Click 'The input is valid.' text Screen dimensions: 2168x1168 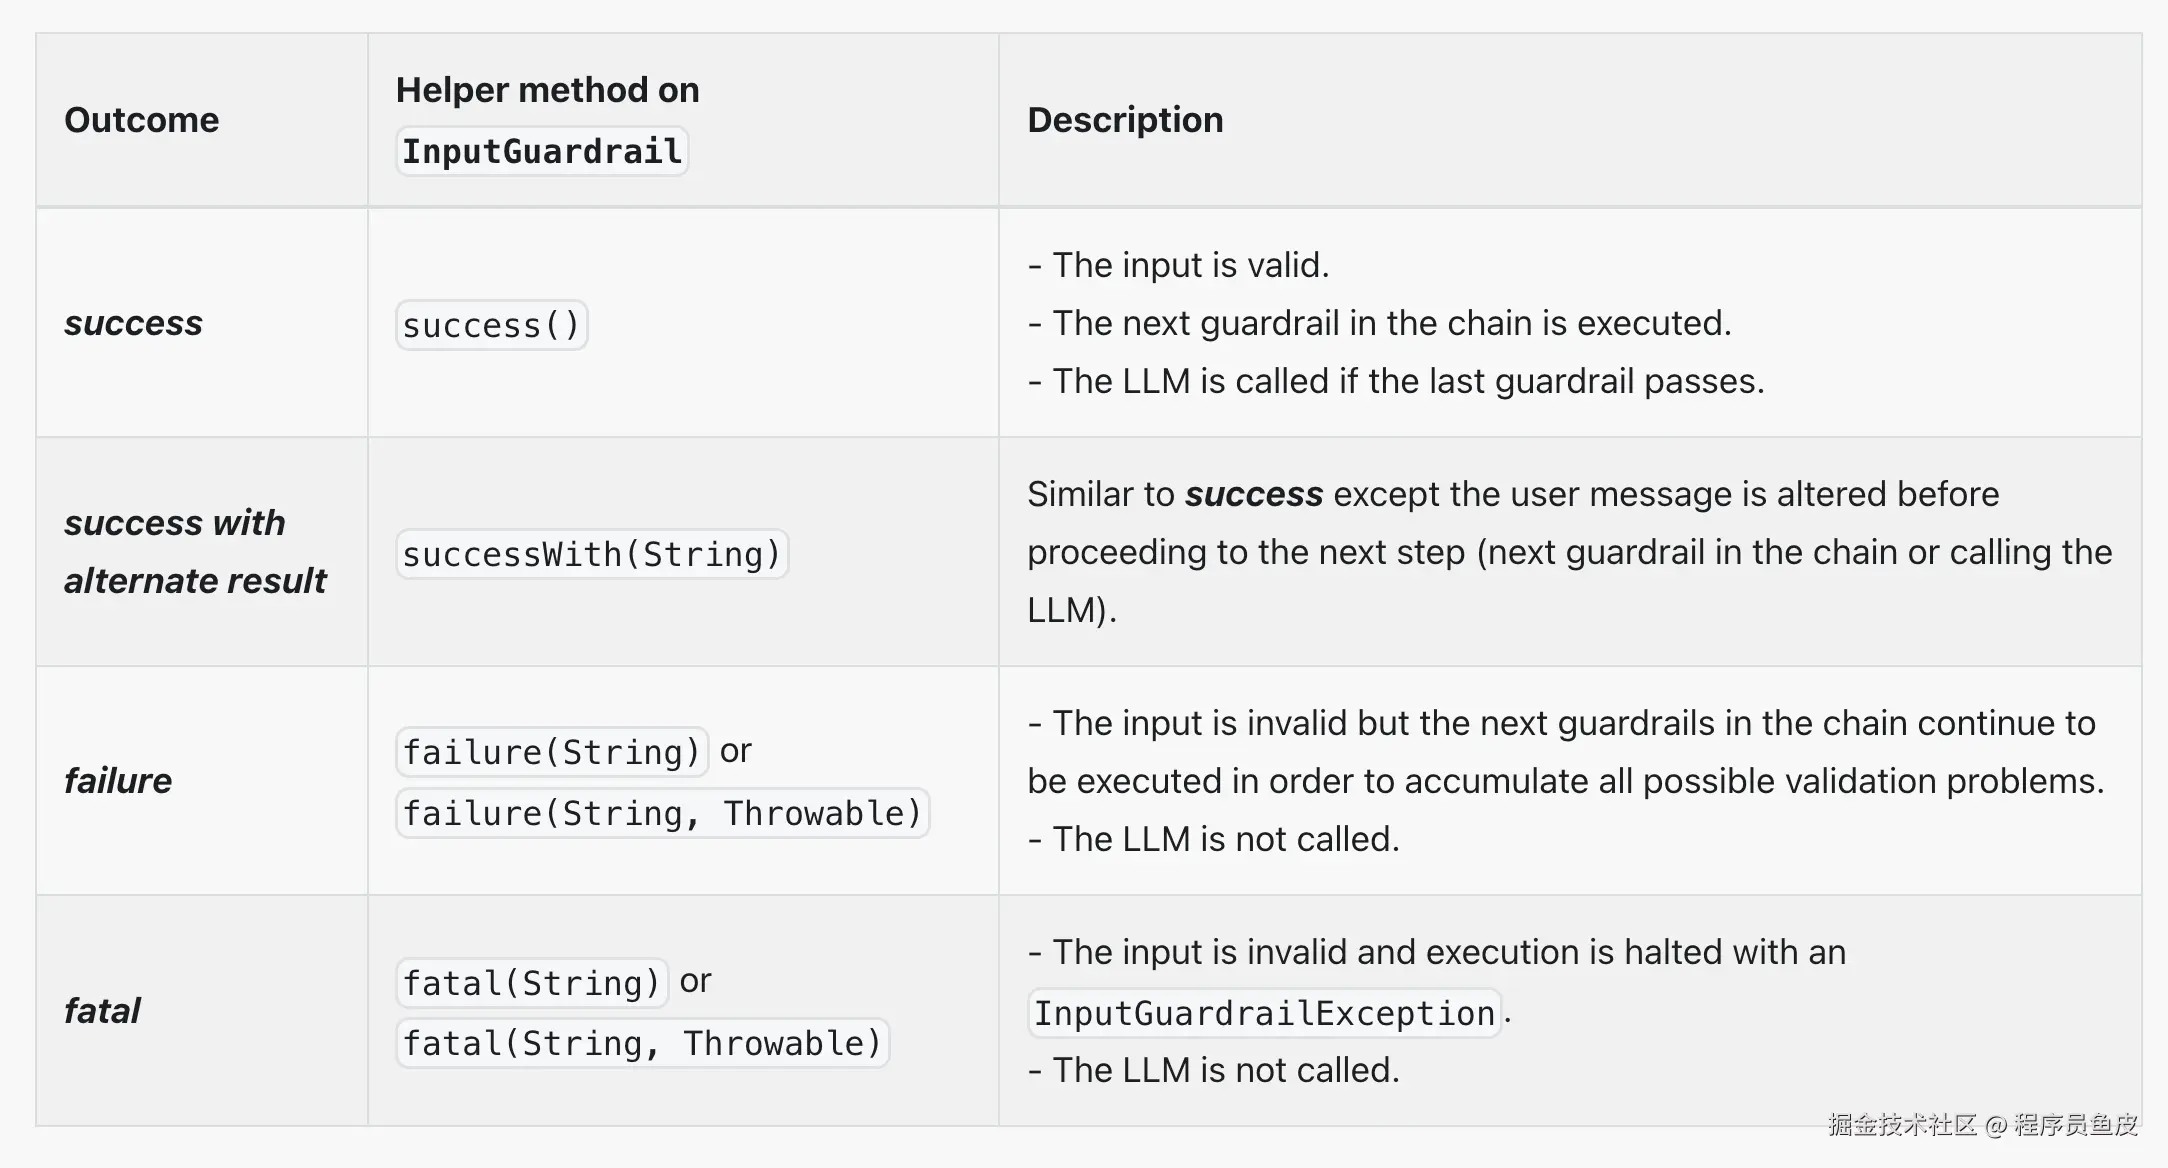point(1189,265)
